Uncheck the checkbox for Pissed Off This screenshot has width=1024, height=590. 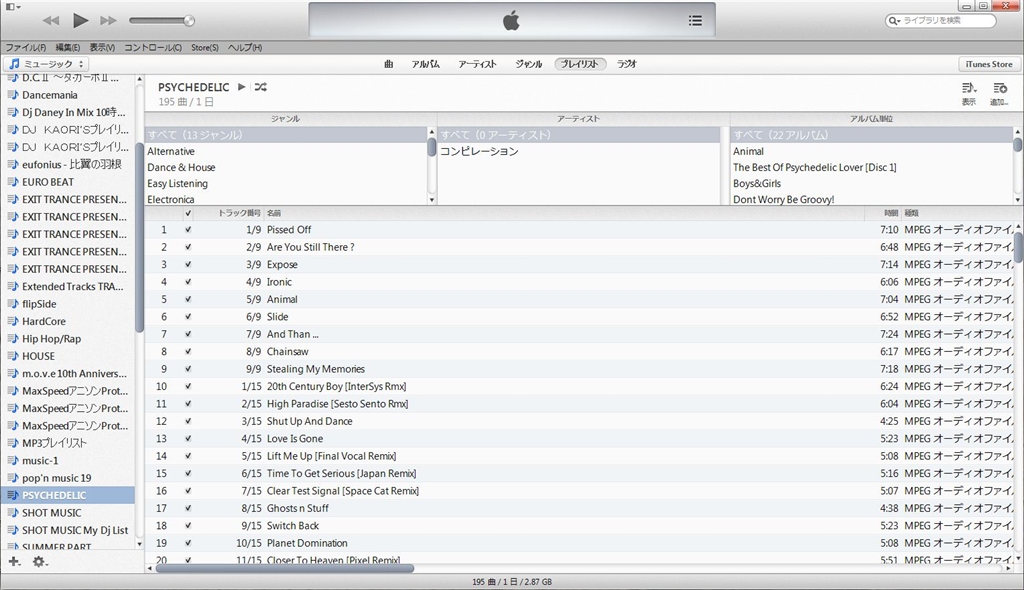pos(188,230)
